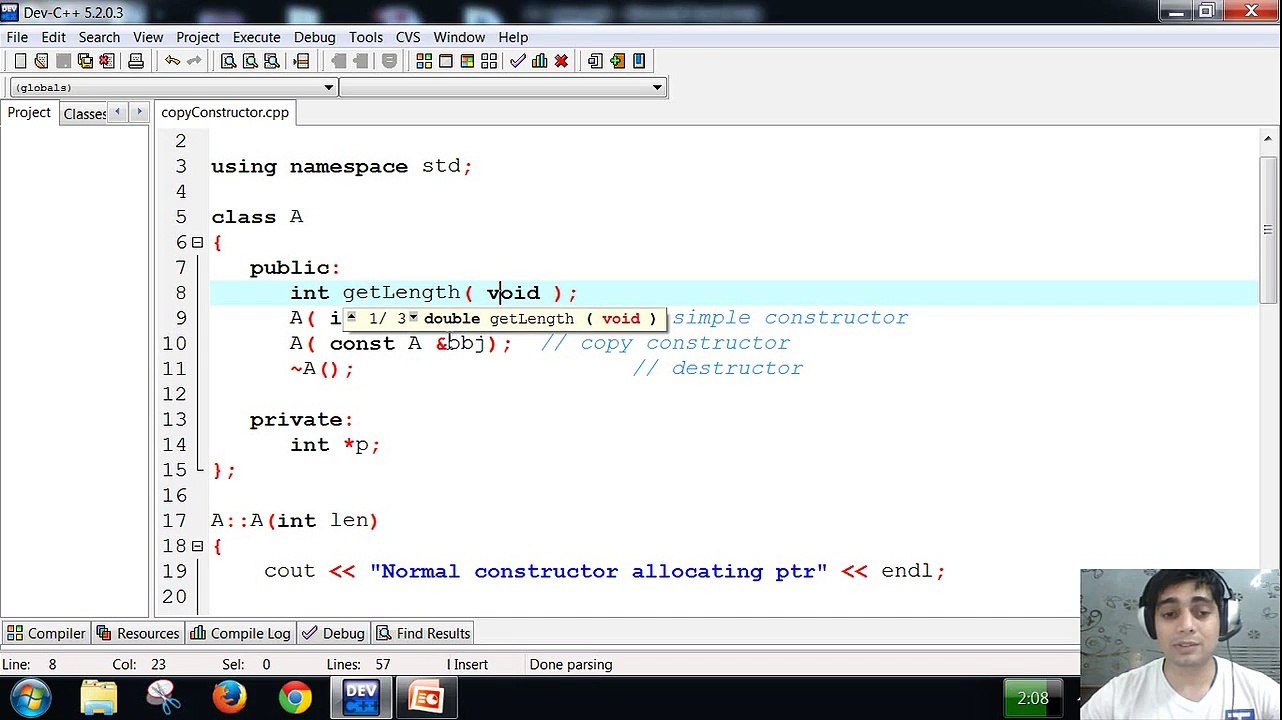Screen dimensions: 1282x720
Task: Open Google Chrome from the taskbar
Action: [x=295, y=697]
